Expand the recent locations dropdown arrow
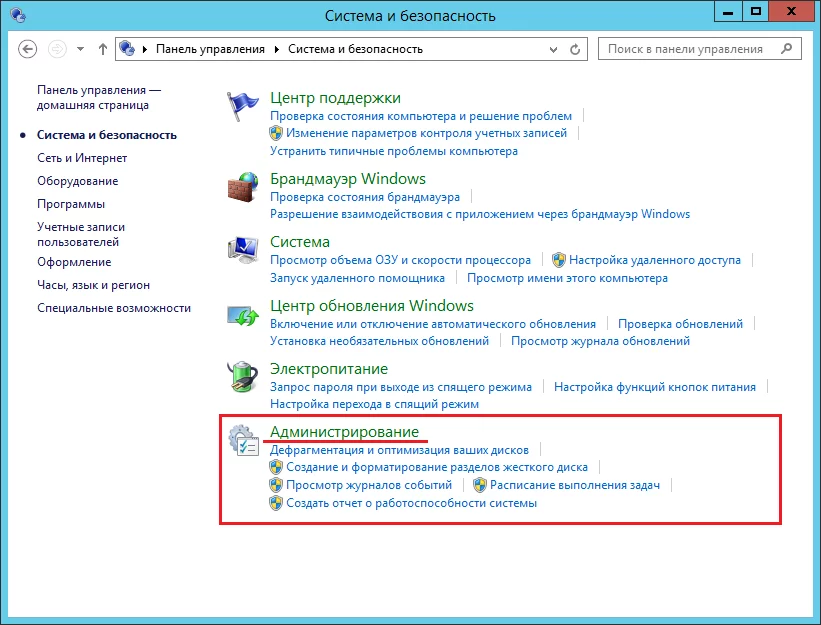 [80, 49]
